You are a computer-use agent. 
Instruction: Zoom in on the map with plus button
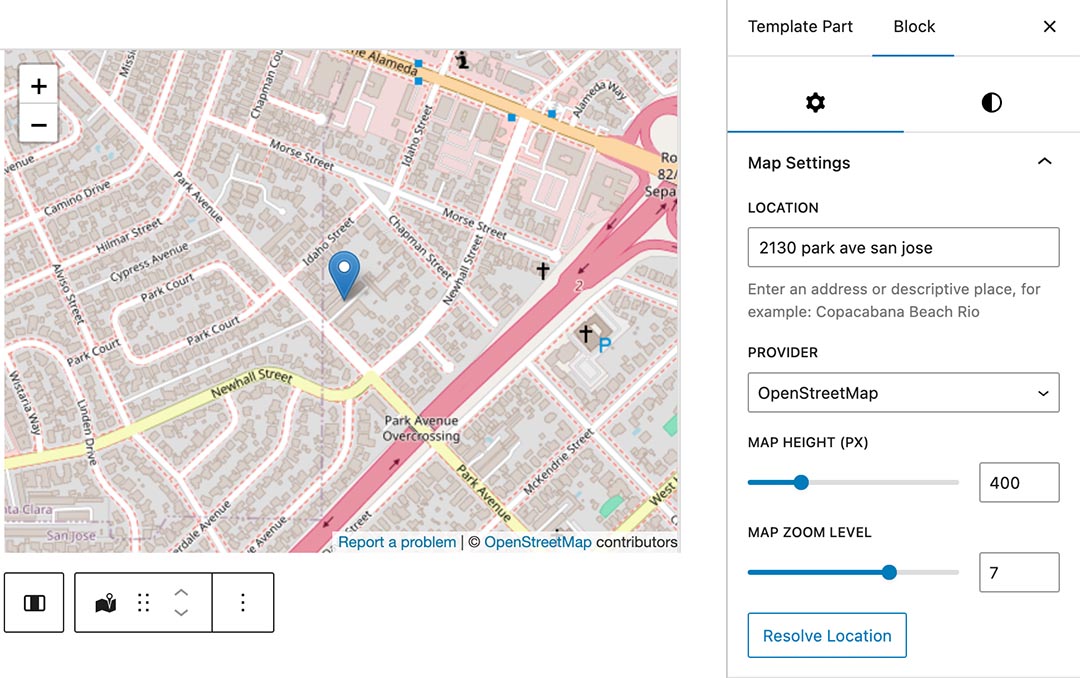38,85
